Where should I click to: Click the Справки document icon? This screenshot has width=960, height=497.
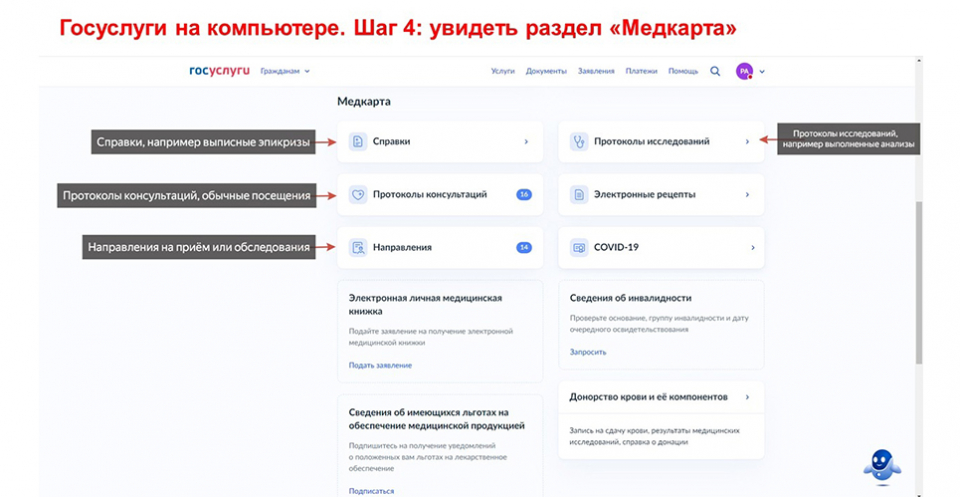point(358,142)
